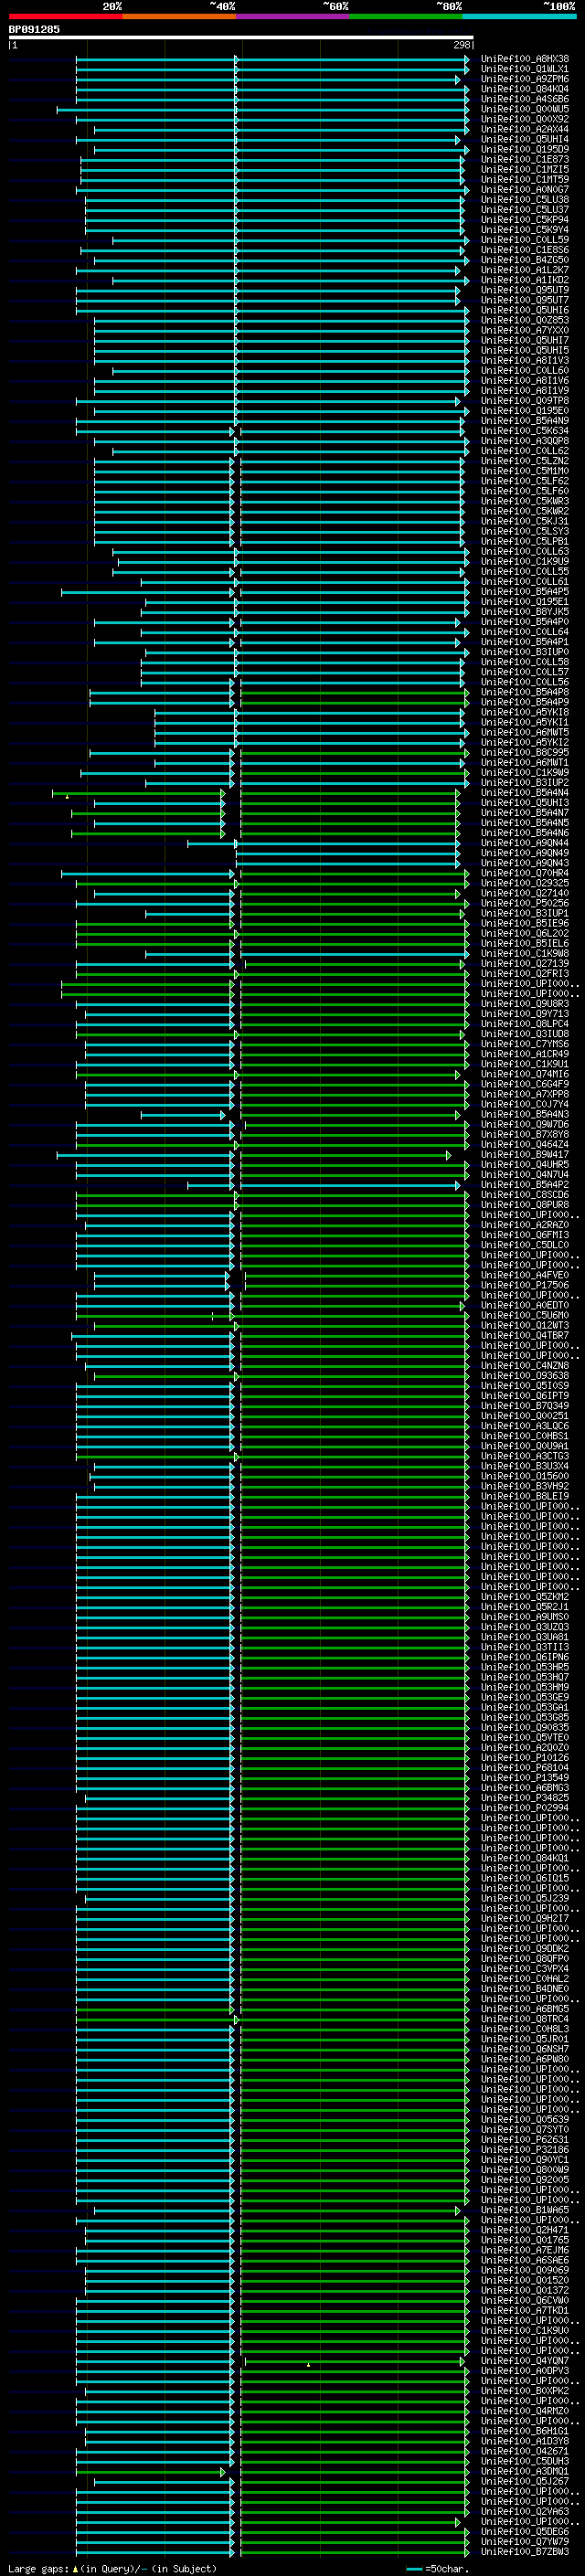585x2576 pixels.
Task: Select label UniRef100_B1WA65
Action: [525, 2209]
